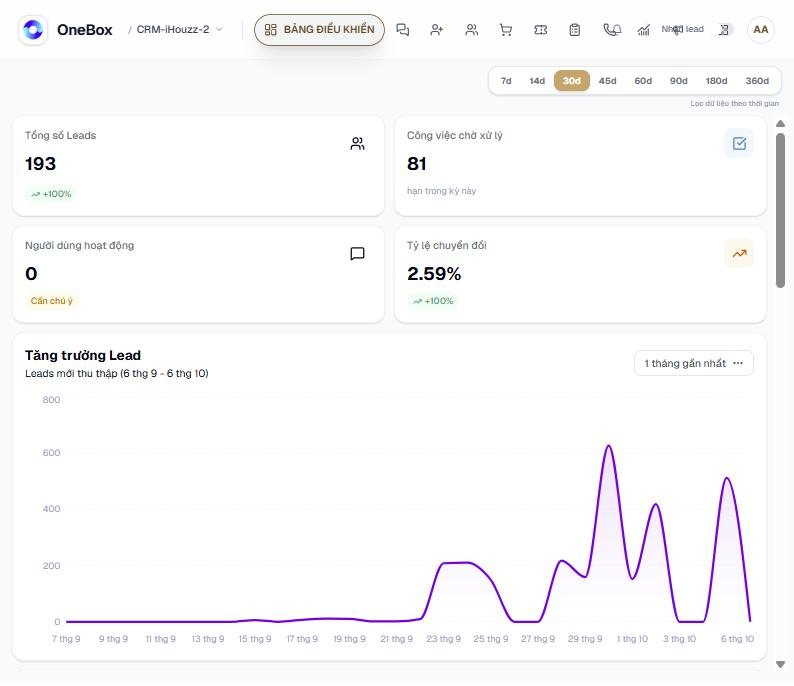
Task: Select the 30d time filter
Action: [572, 81]
